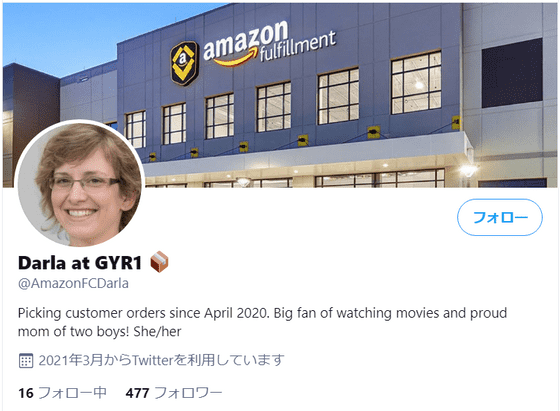This screenshot has height=411, width=560.
Task: Click the display name 'Darla at GYR1'
Action: tap(80, 263)
